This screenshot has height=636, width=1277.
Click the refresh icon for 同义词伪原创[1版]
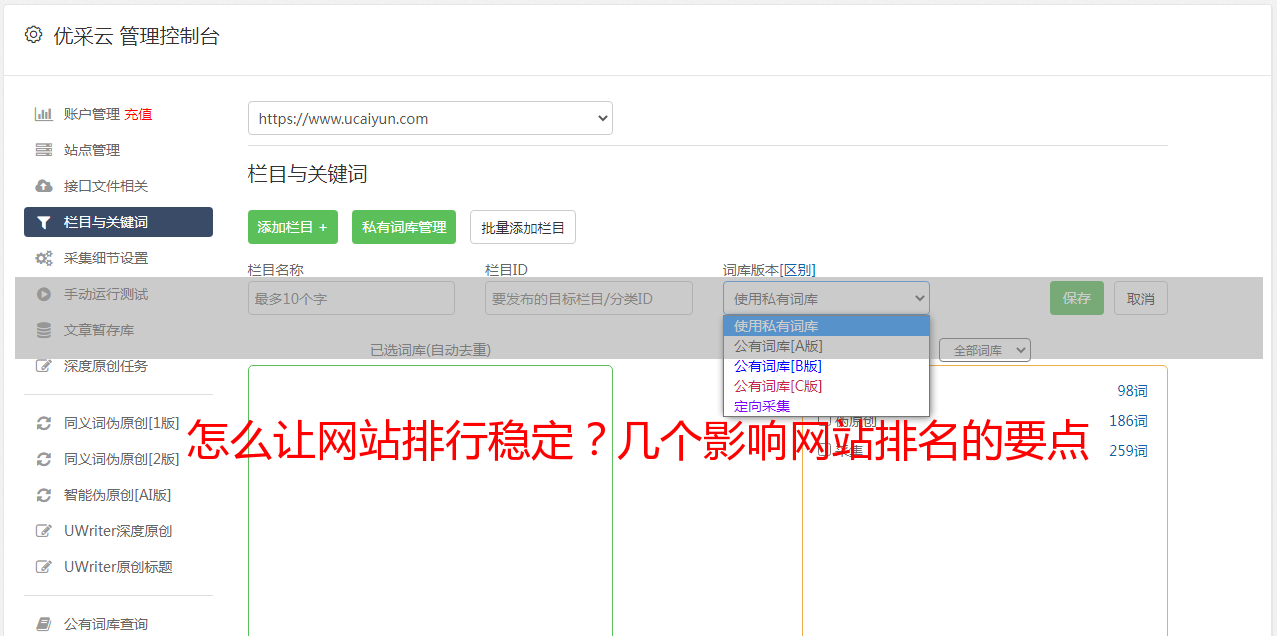point(44,423)
